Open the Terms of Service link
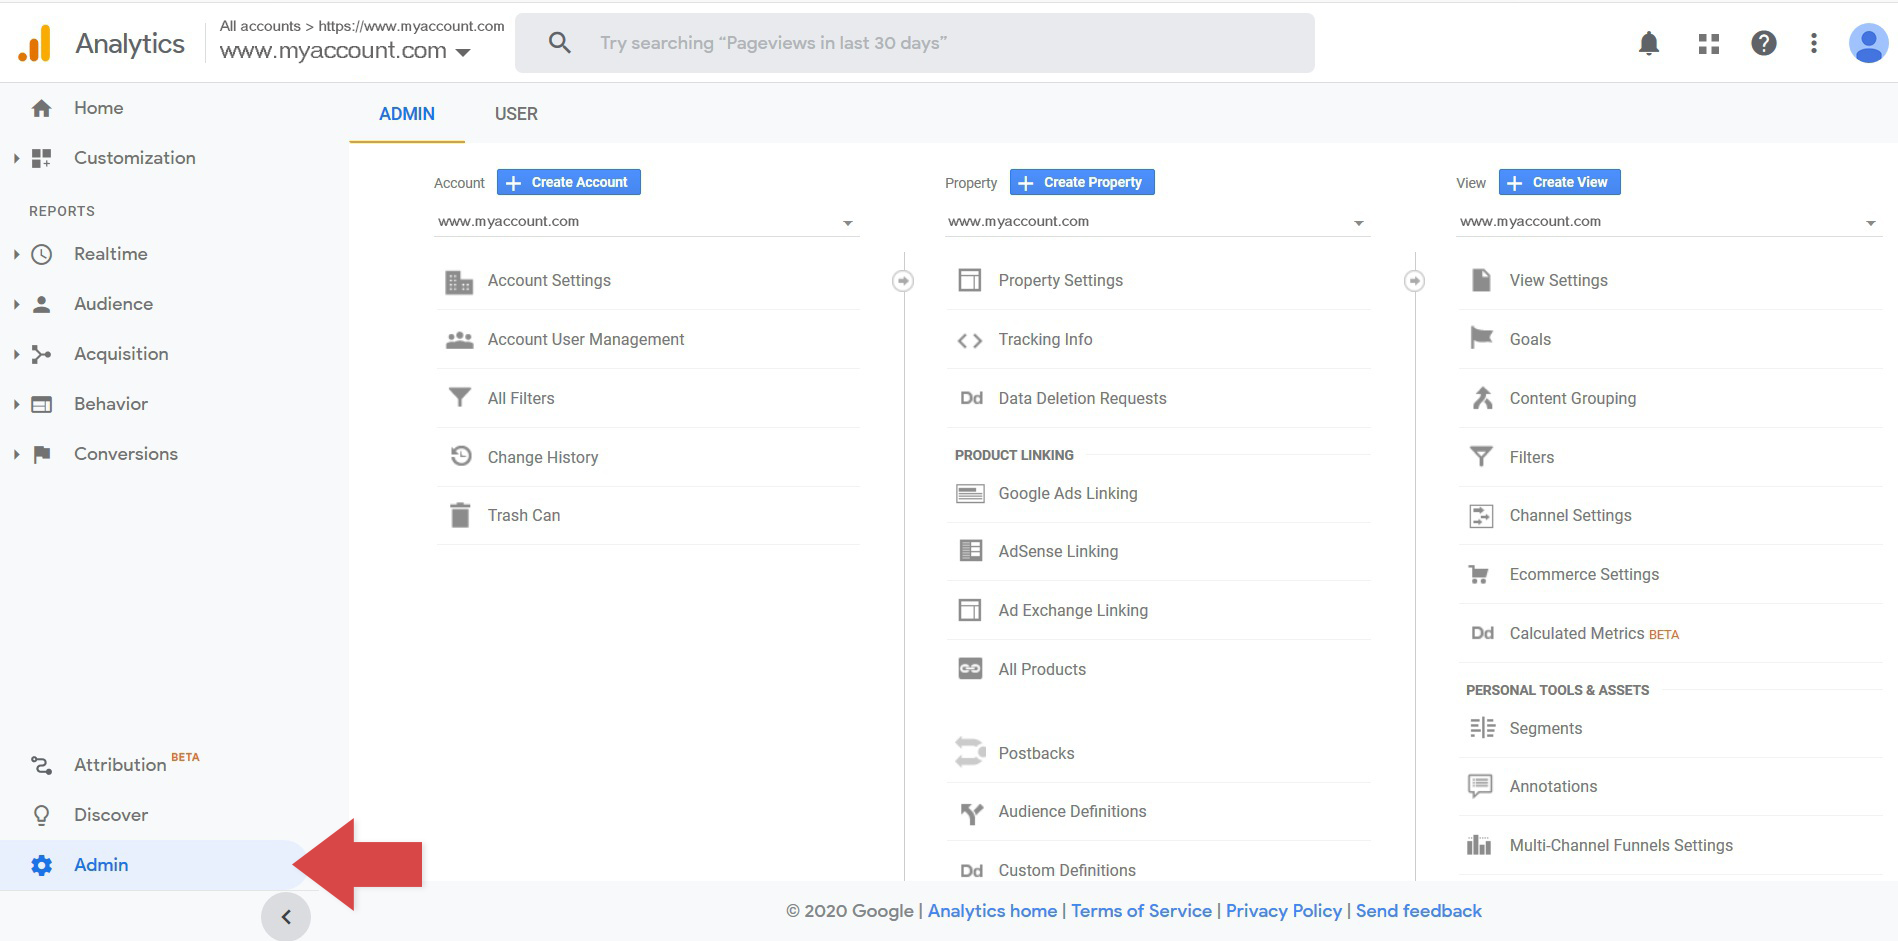Screen dimensions: 1898x941 click(1141, 911)
